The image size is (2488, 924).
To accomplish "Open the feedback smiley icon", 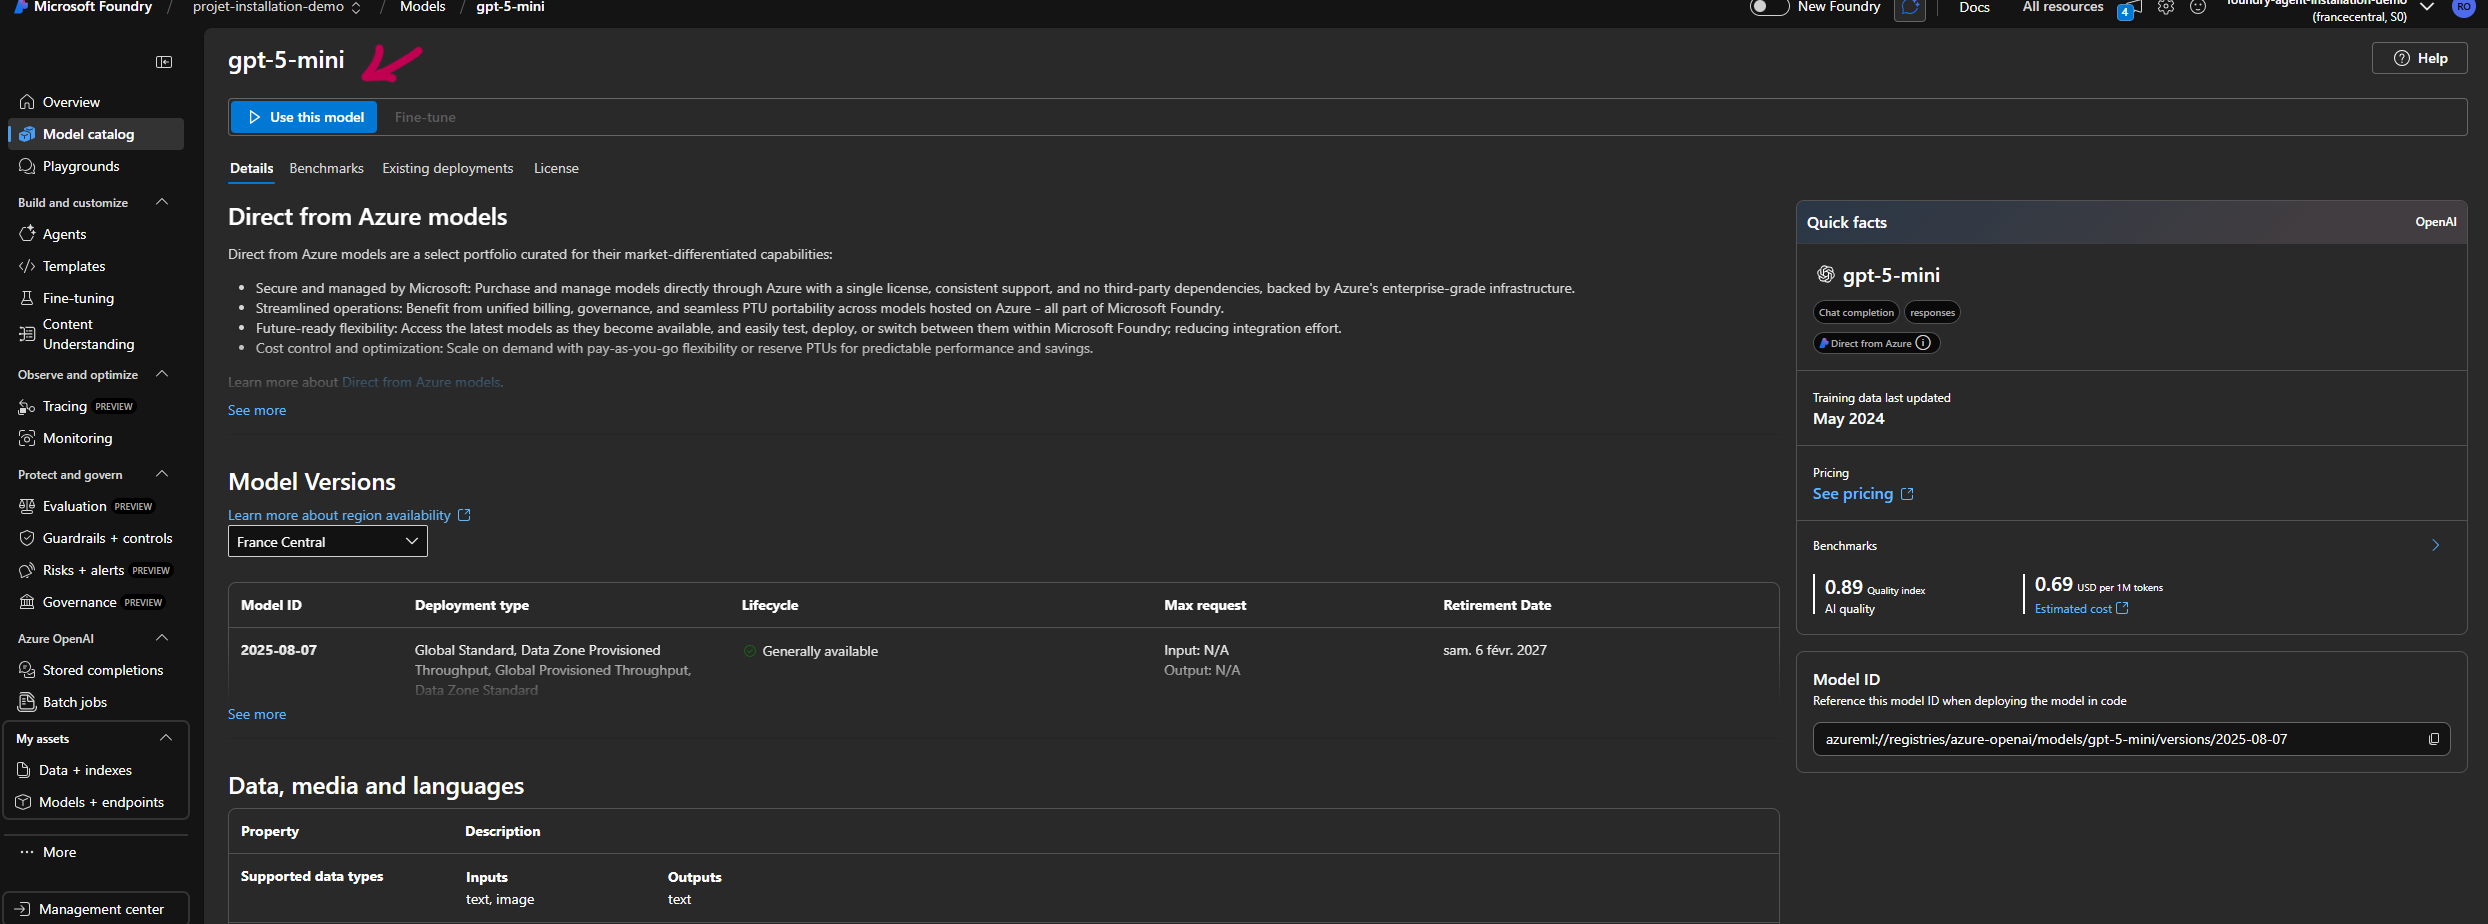I will pyautogui.click(x=2198, y=8).
